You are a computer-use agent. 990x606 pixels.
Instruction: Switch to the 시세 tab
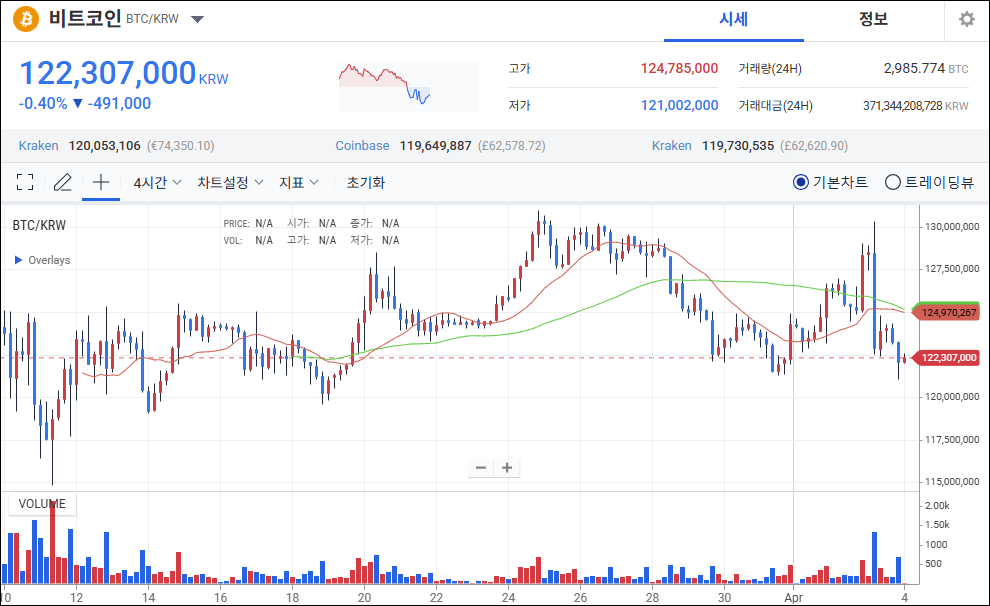(734, 20)
